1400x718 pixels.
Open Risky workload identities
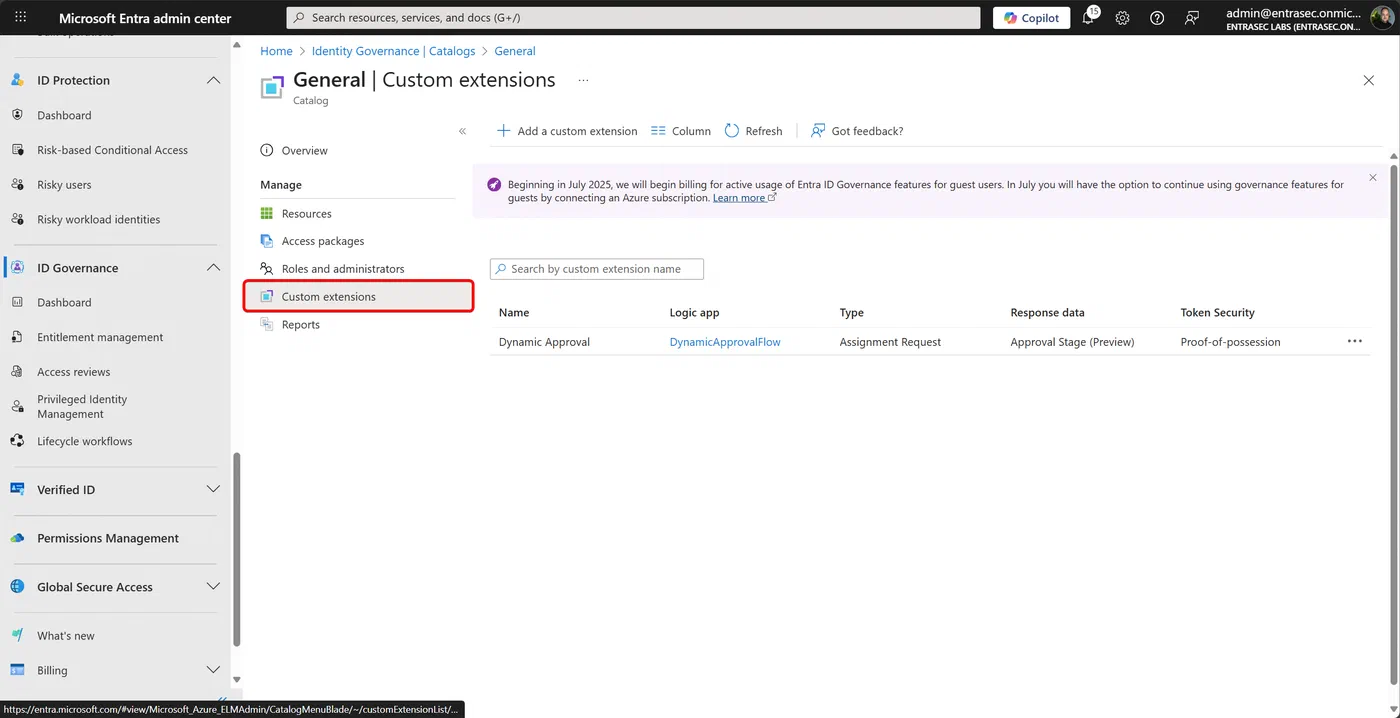tap(98, 219)
